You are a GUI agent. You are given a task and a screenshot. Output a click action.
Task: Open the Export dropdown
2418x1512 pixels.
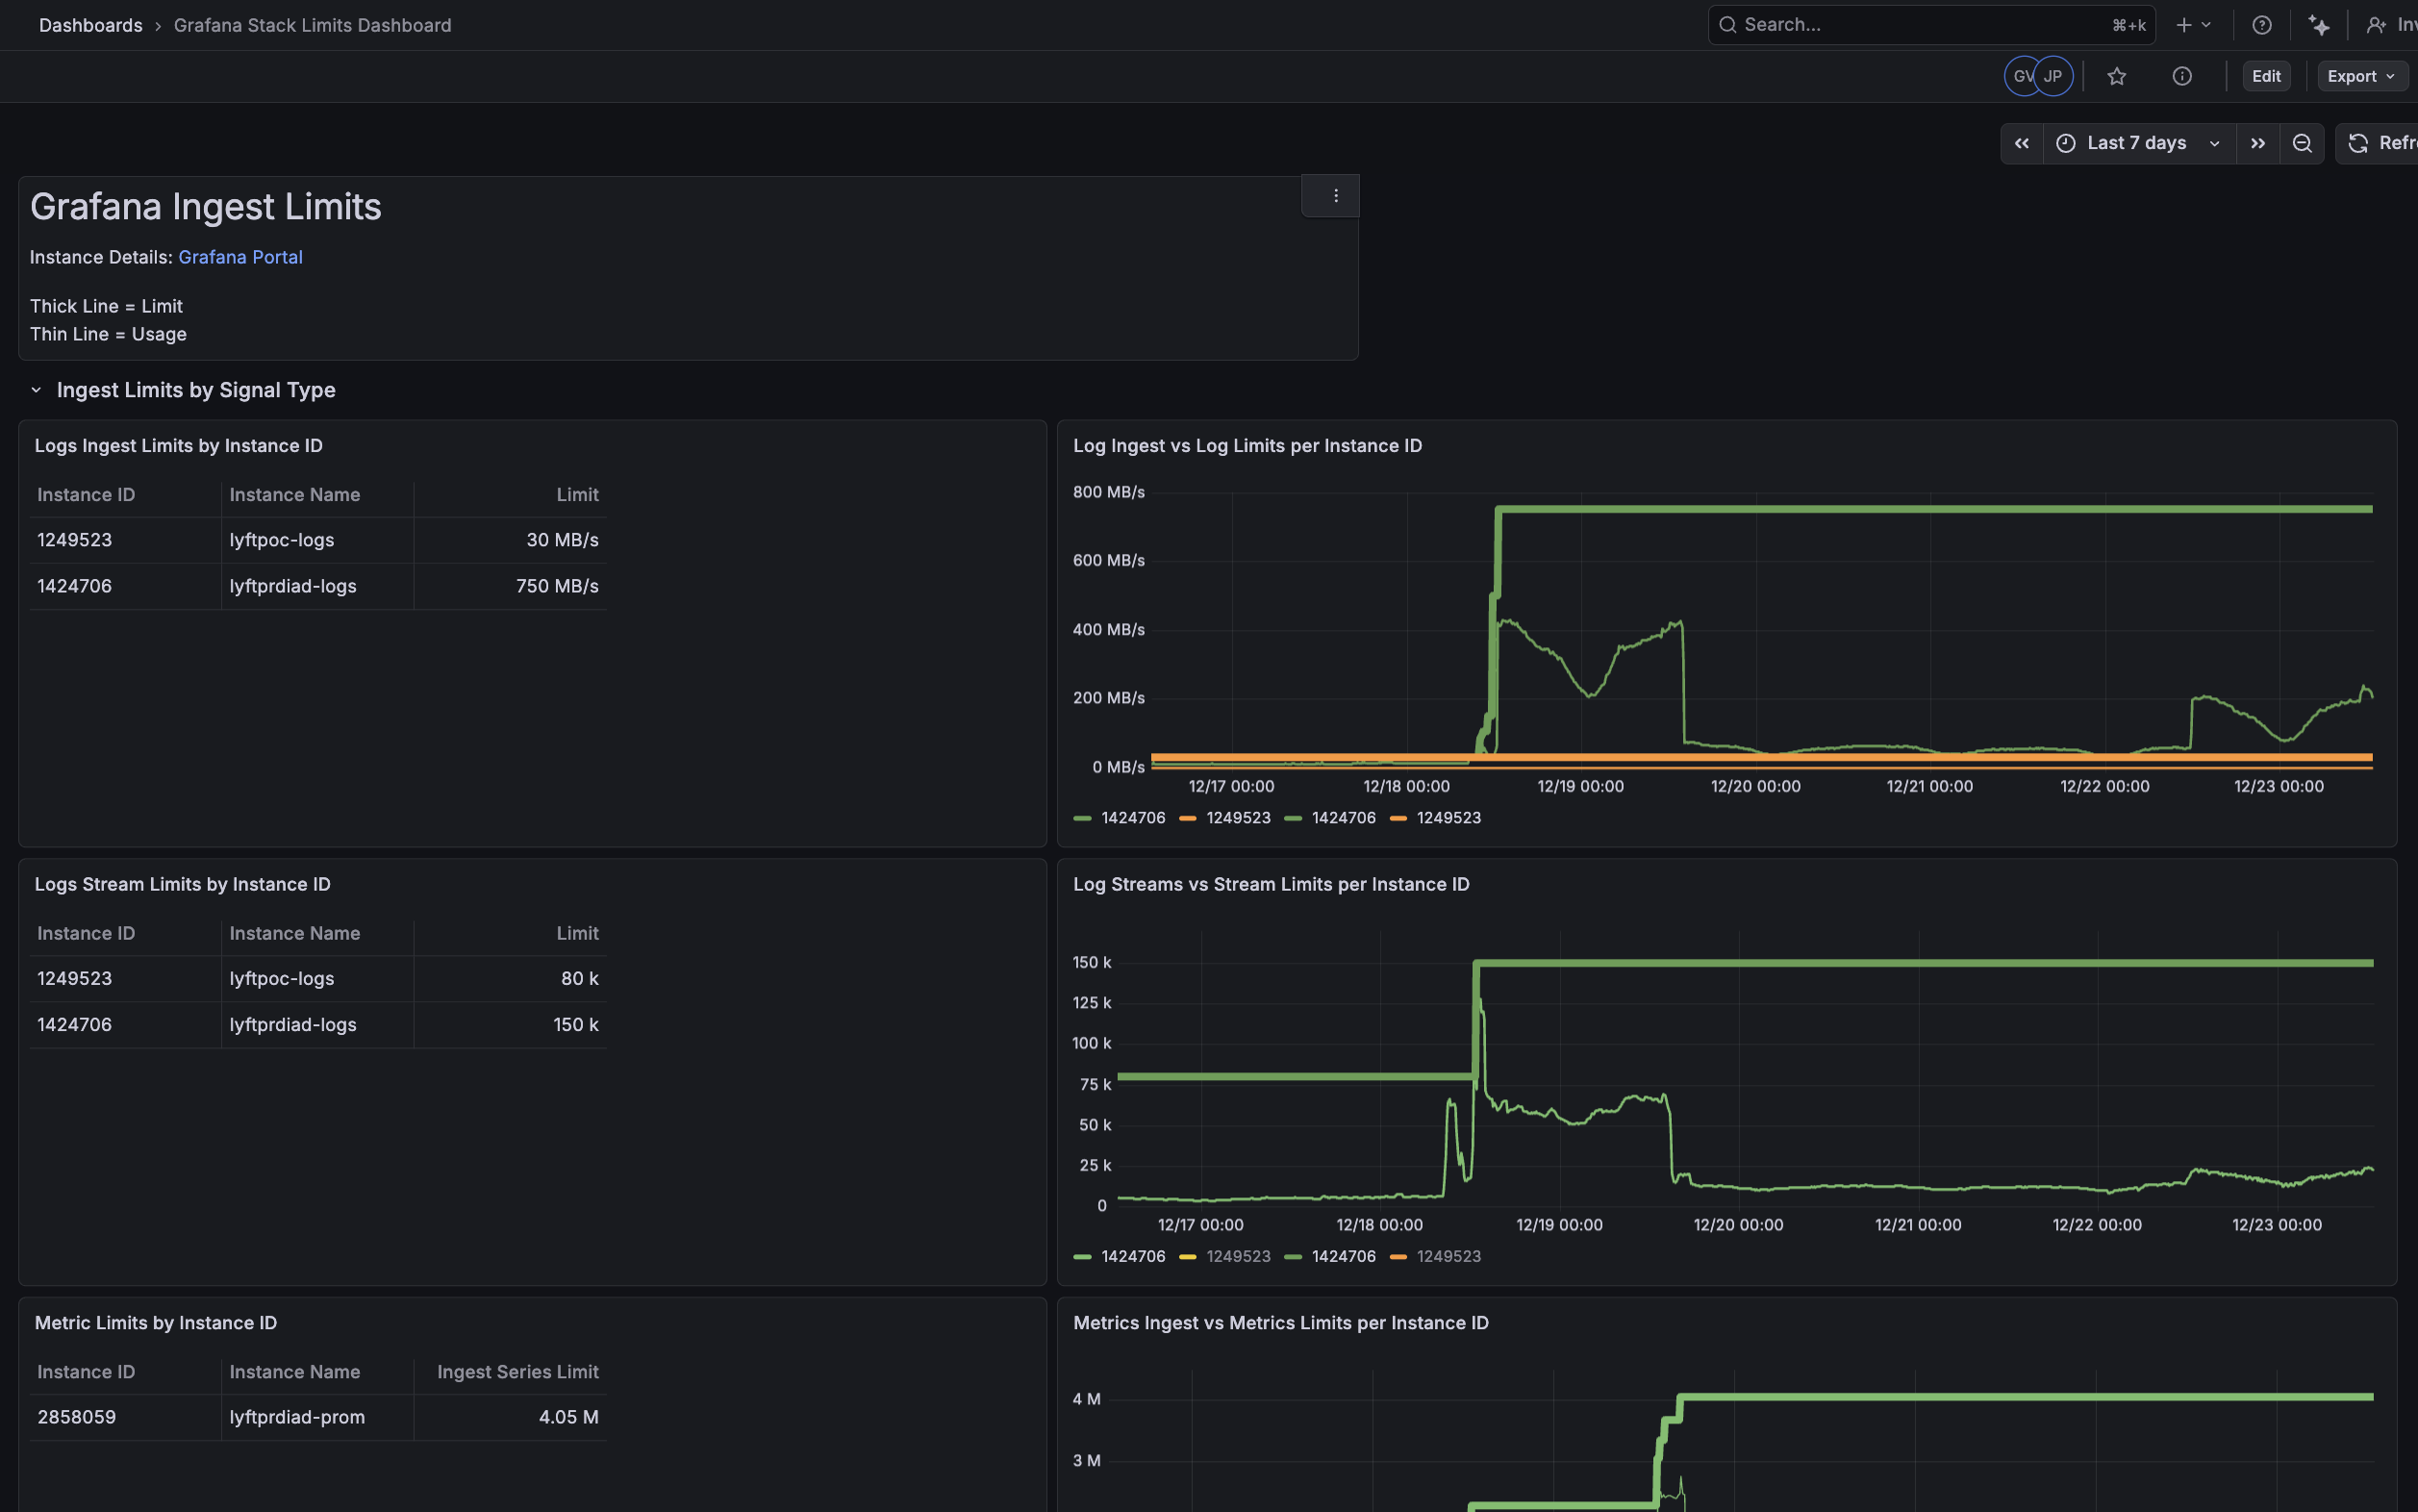(2360, 76)
